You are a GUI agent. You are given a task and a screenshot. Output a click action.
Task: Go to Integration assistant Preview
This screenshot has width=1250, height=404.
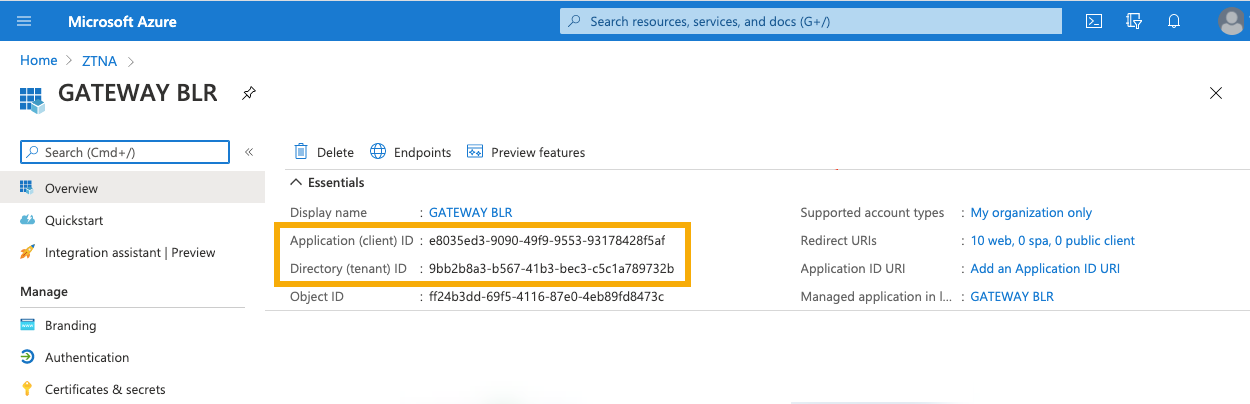tap(129, 252)
